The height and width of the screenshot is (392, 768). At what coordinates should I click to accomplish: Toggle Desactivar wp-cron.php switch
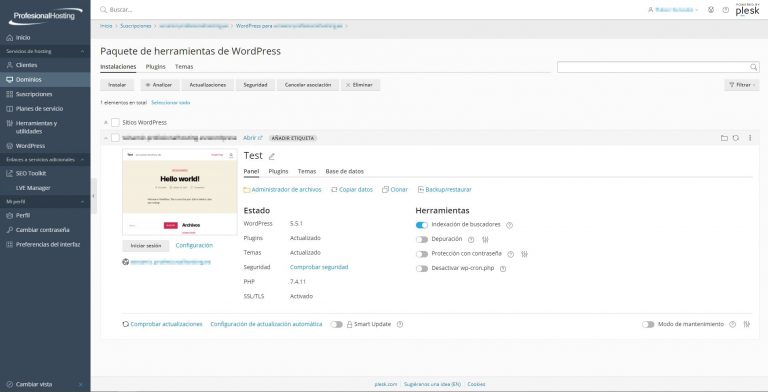pos(422,269)
